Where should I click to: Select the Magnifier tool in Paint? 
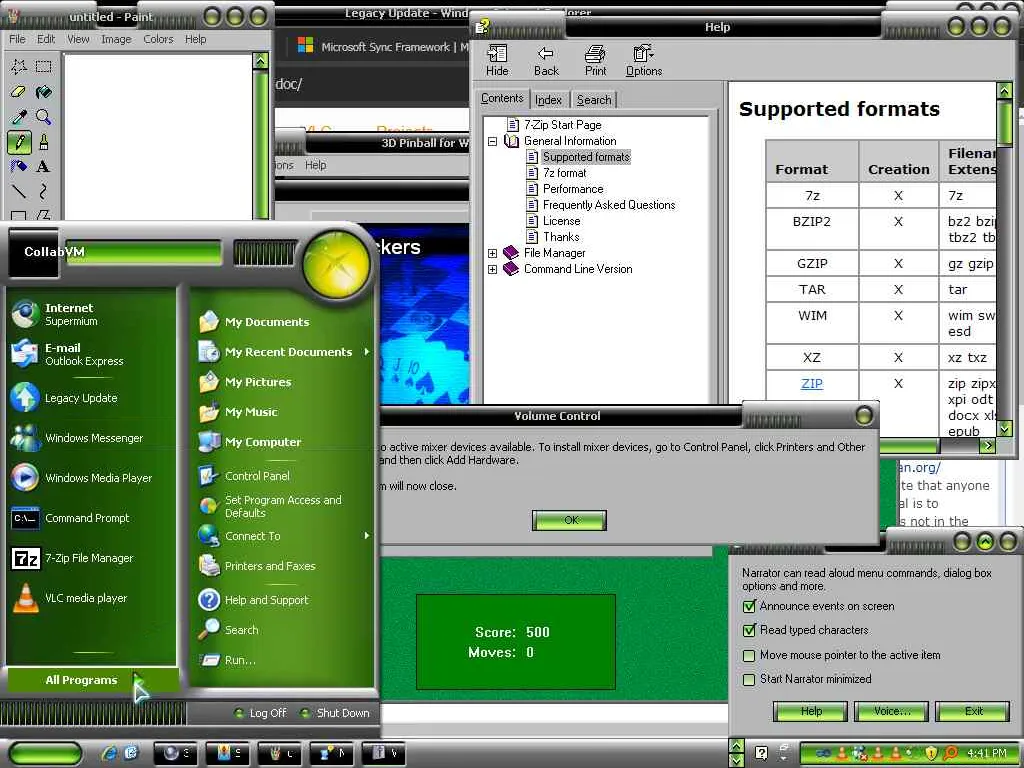tap(44, 117)
